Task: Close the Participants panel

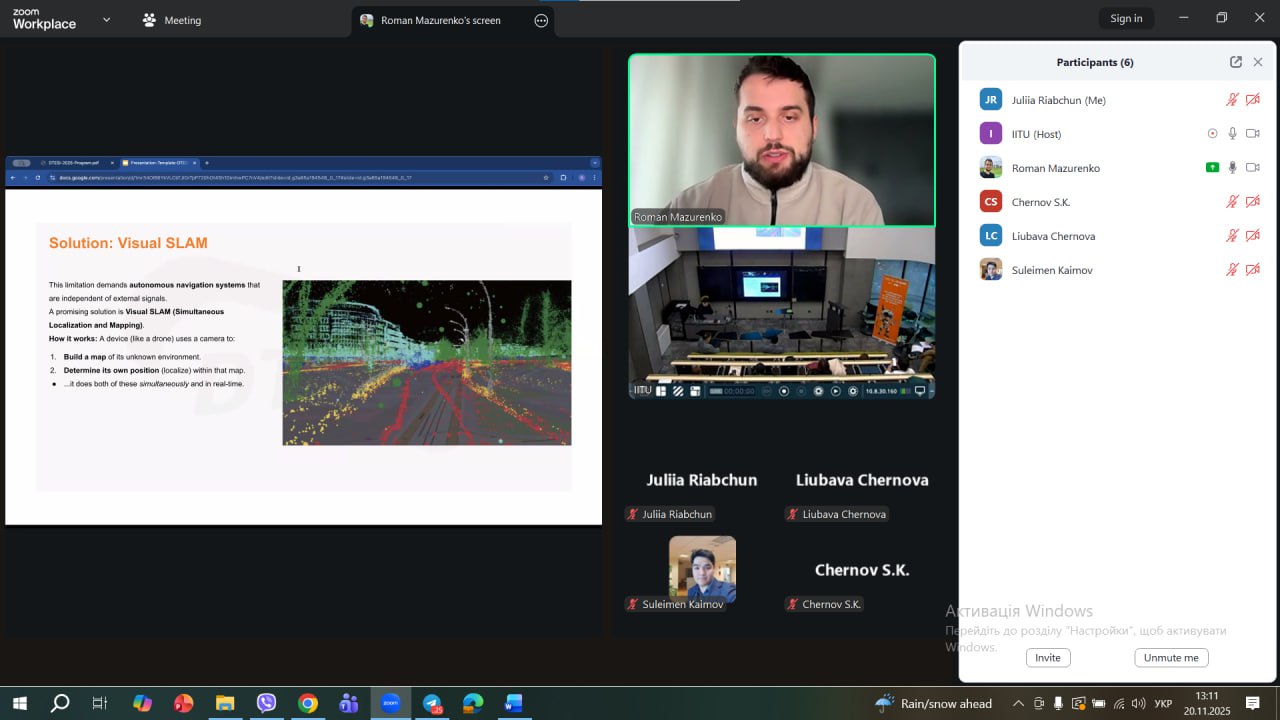Action: coord(1258,62)
